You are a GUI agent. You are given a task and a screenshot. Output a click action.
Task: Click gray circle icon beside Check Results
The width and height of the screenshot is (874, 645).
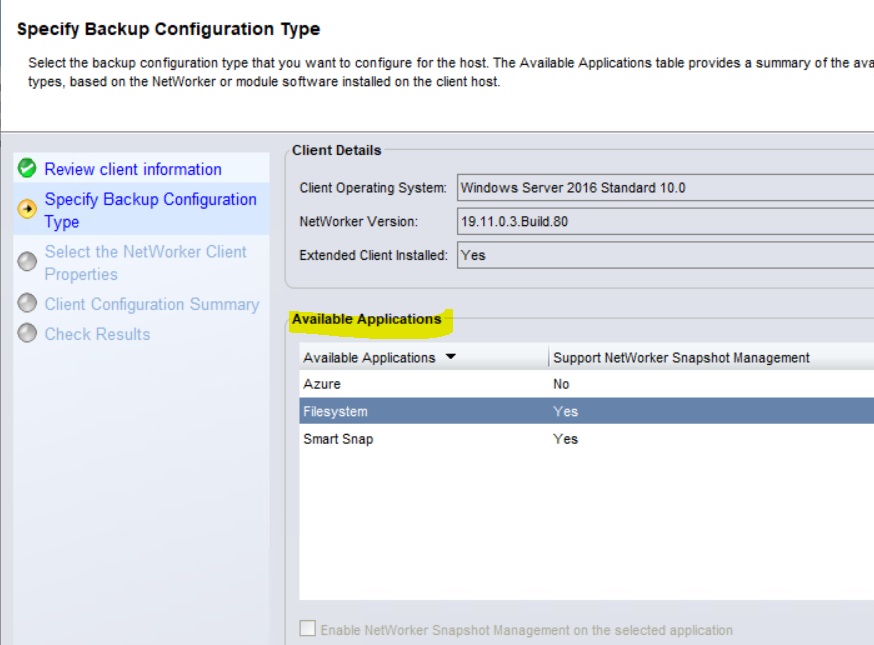[28, 335]
